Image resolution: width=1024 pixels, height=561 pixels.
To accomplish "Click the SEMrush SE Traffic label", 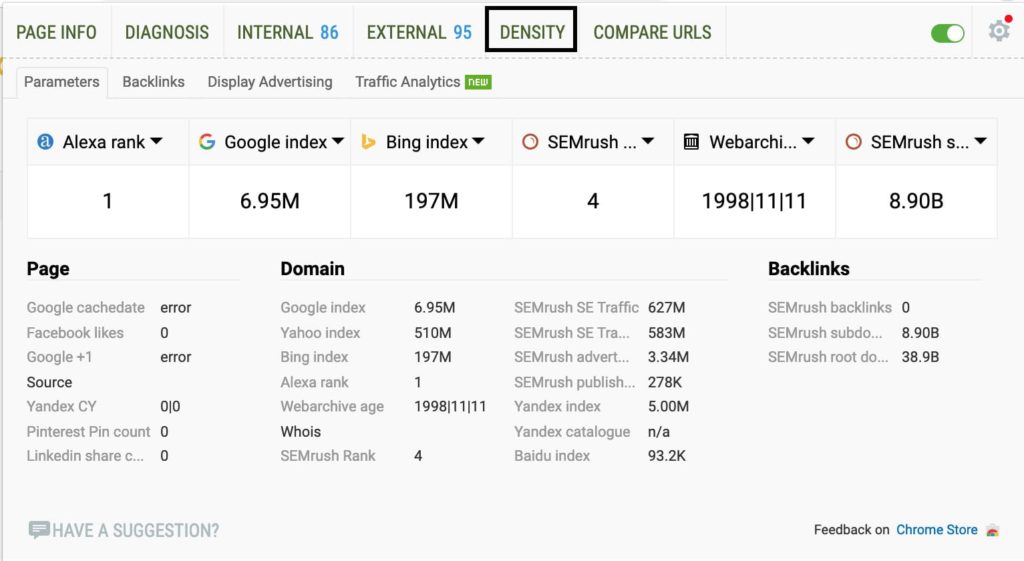I will click(x=576, y=308).
